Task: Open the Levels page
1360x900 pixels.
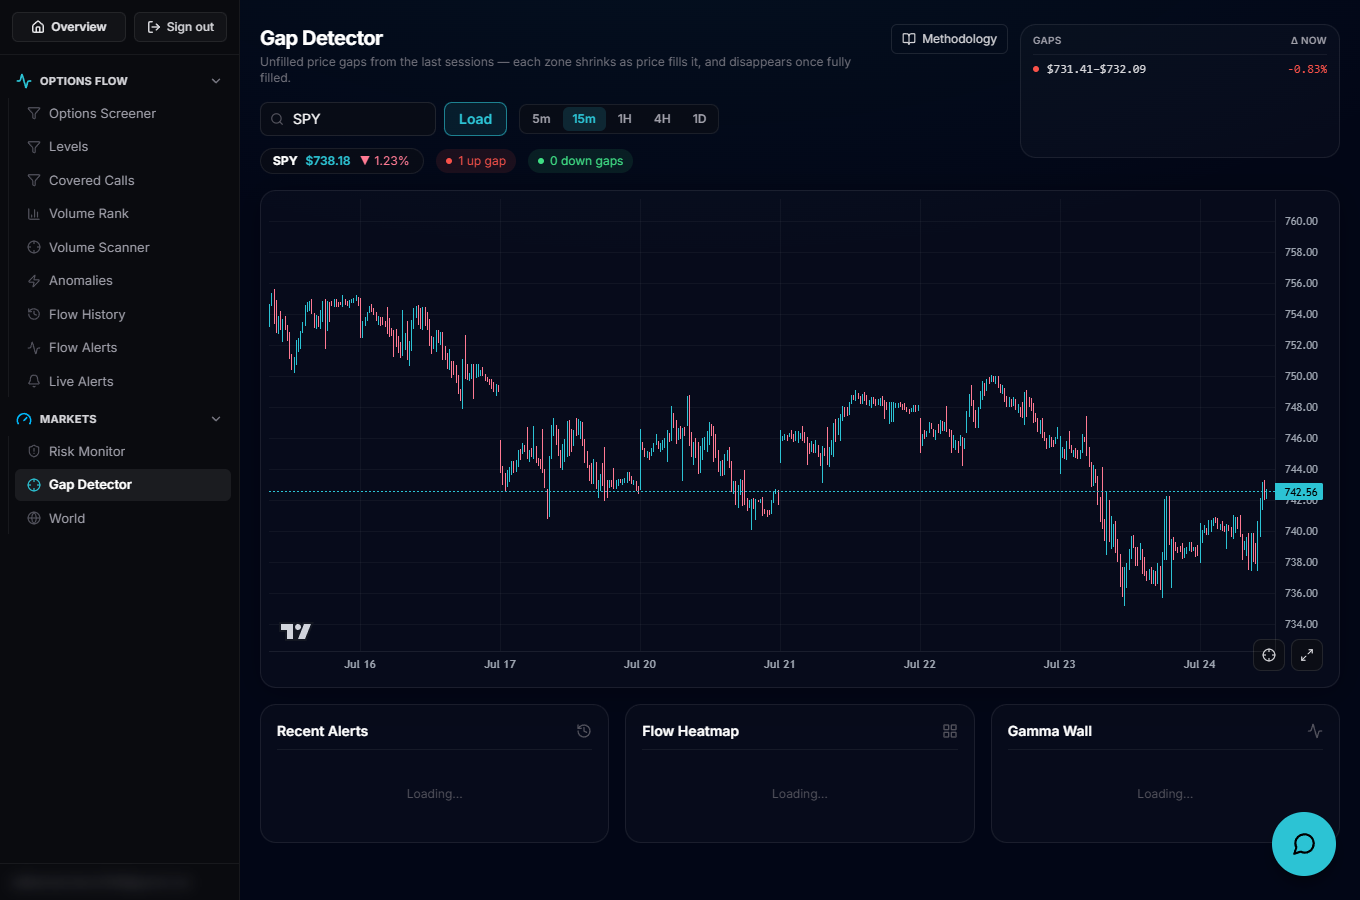Action: click(123, 147)
